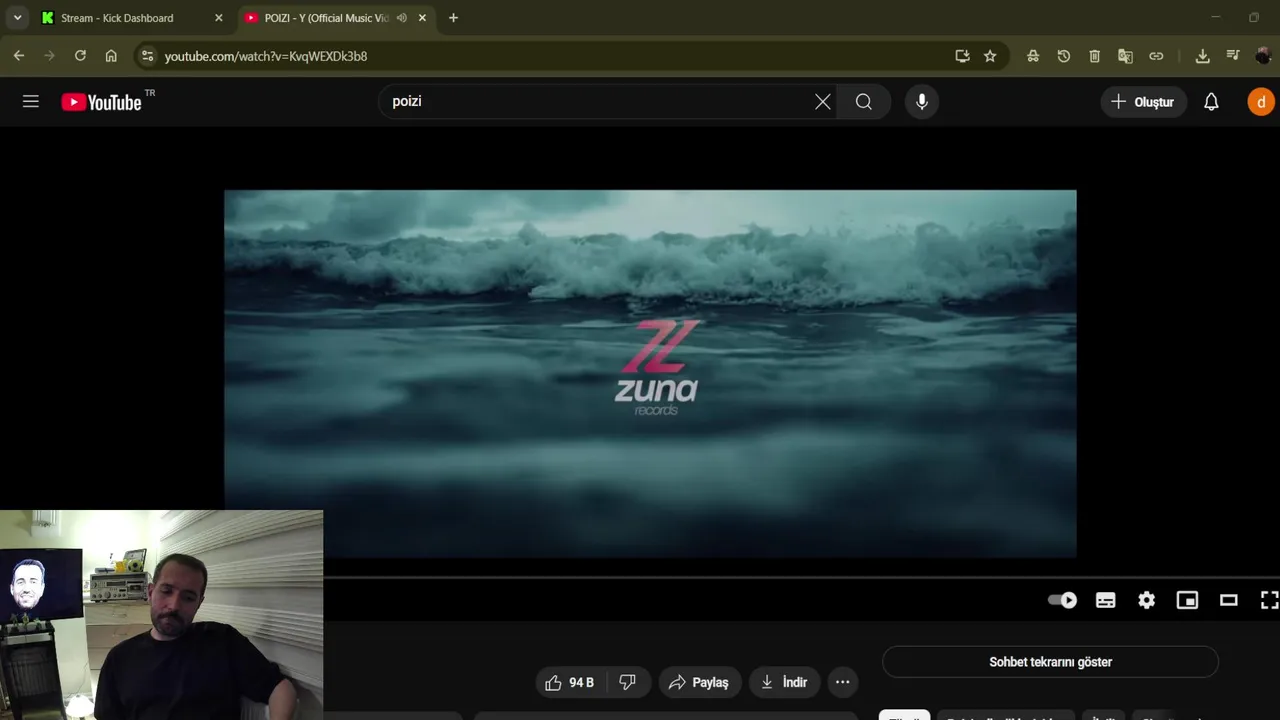Open the history clock extension

[x=1064, y=56]
